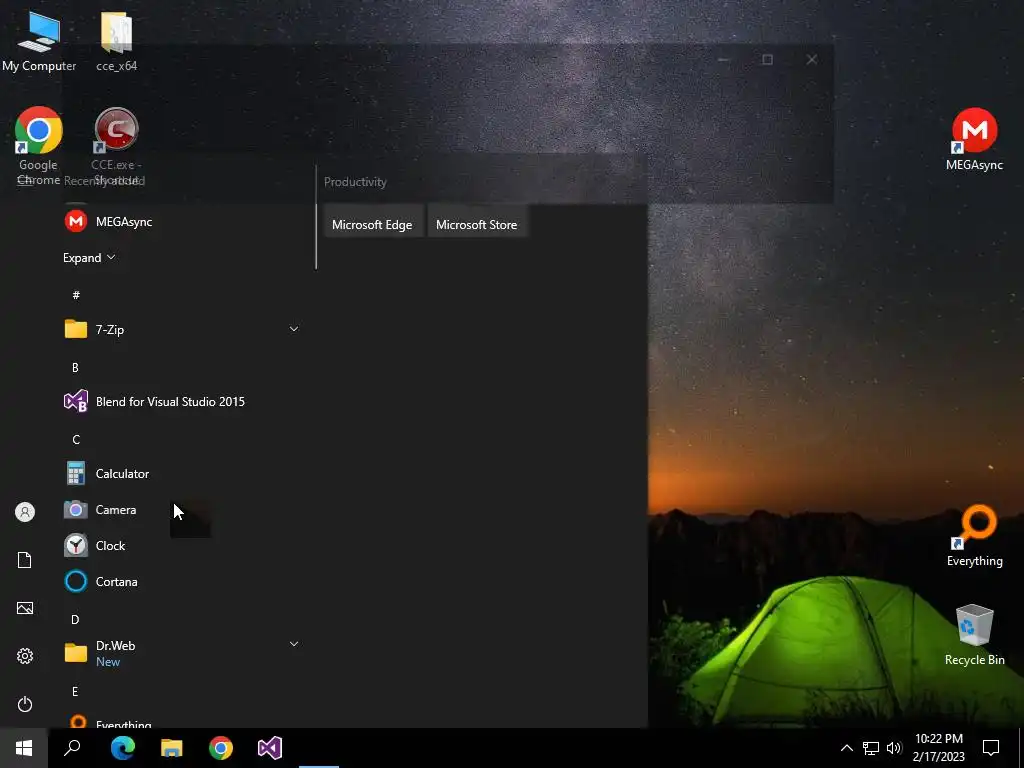Screen dimensions: 1024x768
Task: Open the user account icon
Action: 25,512
